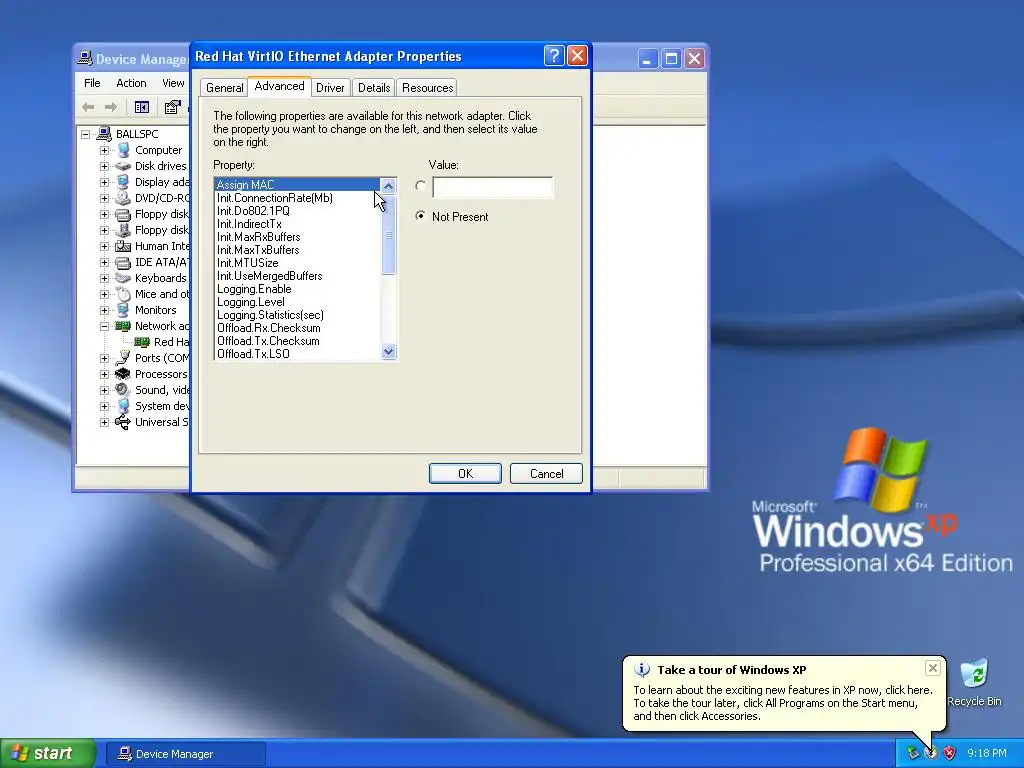Screen dimensions: 1024x768
Task: Select the System devices icon
Action: click(x=123, y=406)
